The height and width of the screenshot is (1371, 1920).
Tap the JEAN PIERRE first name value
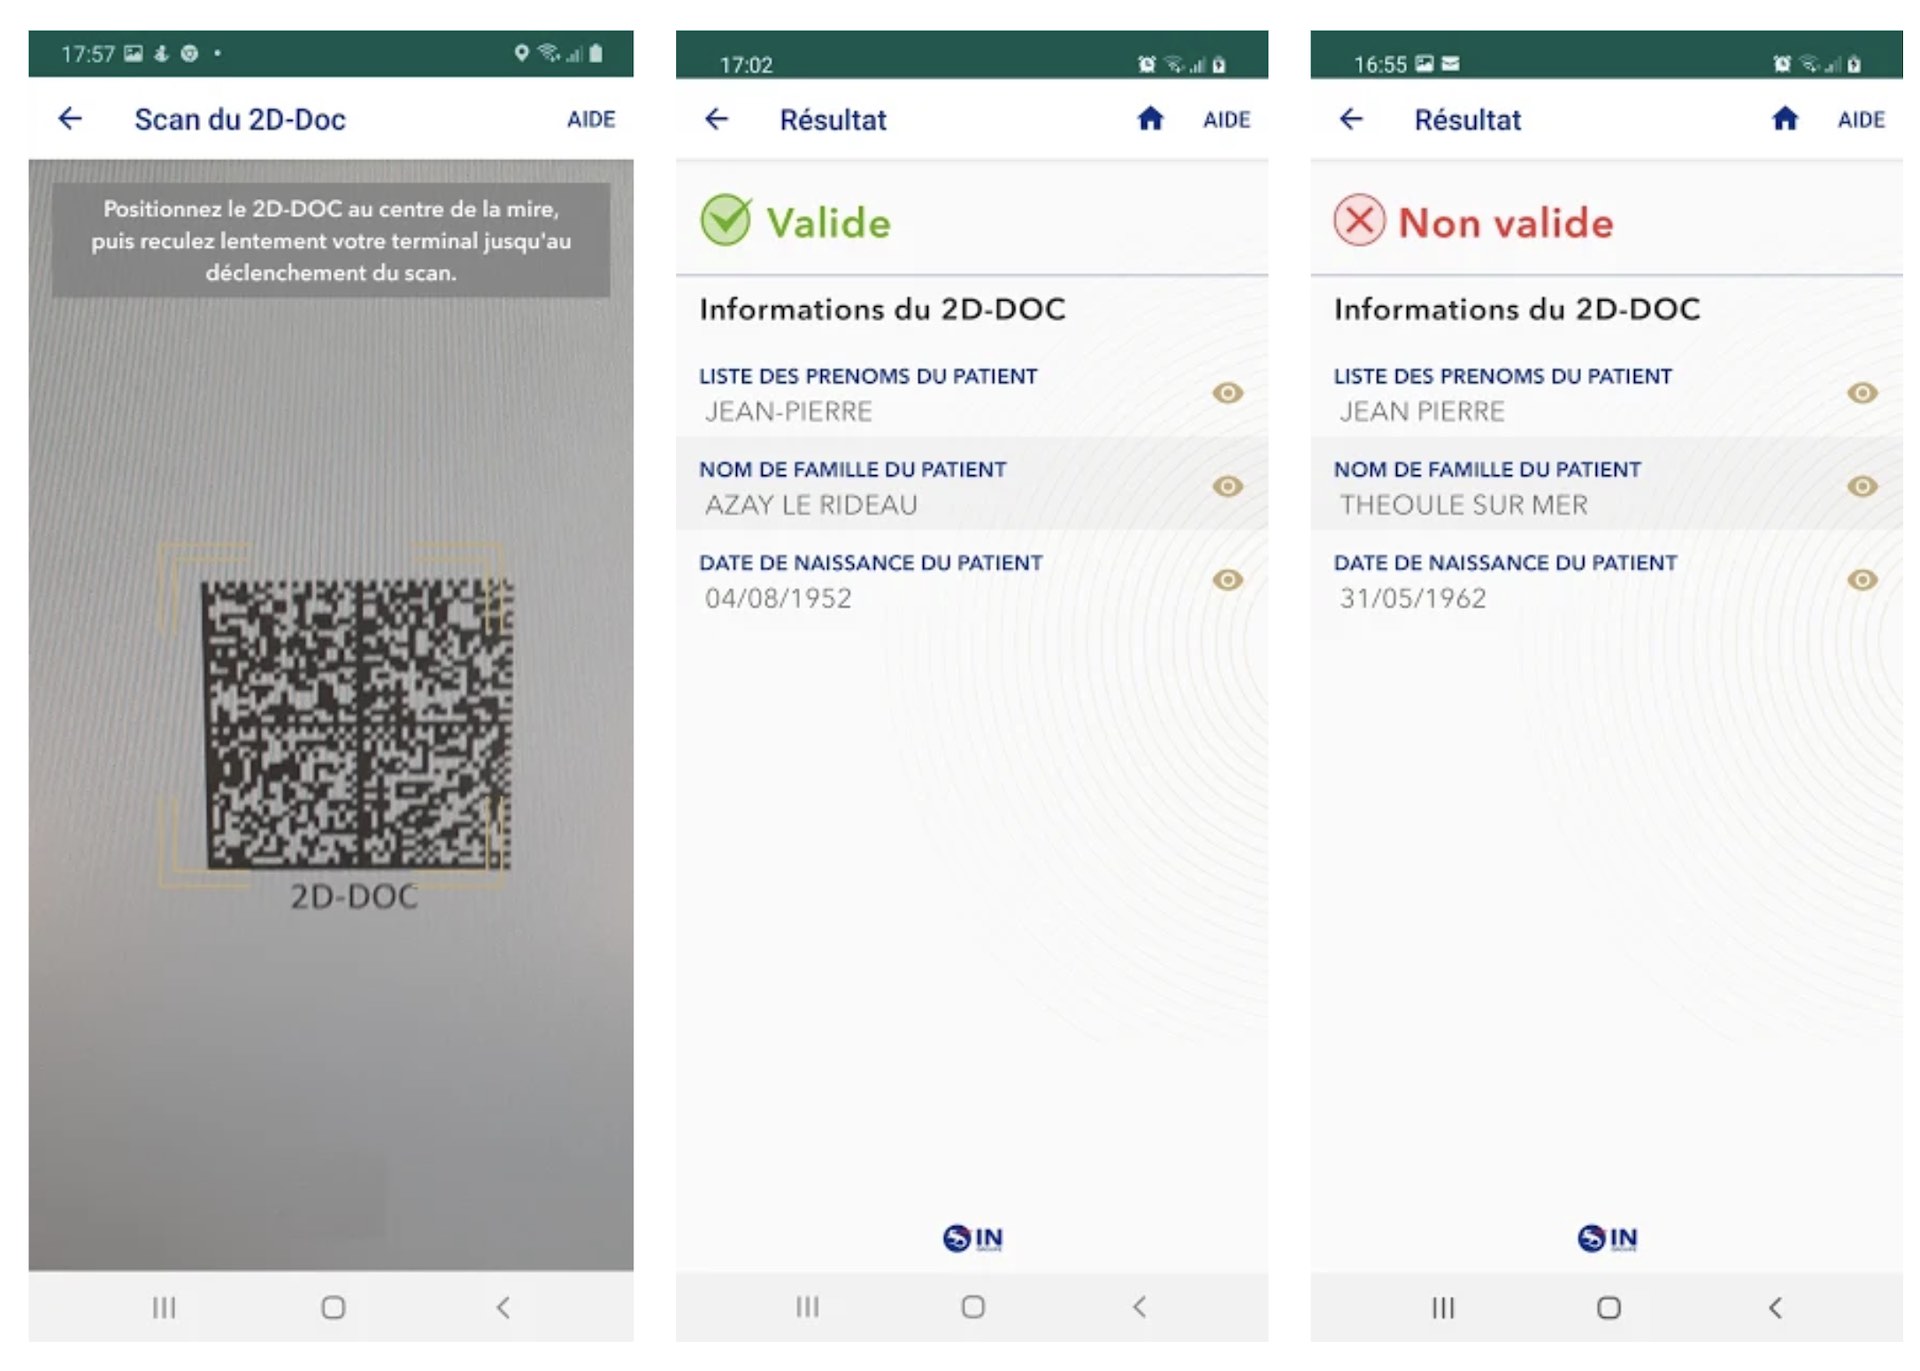point(1422,411)
